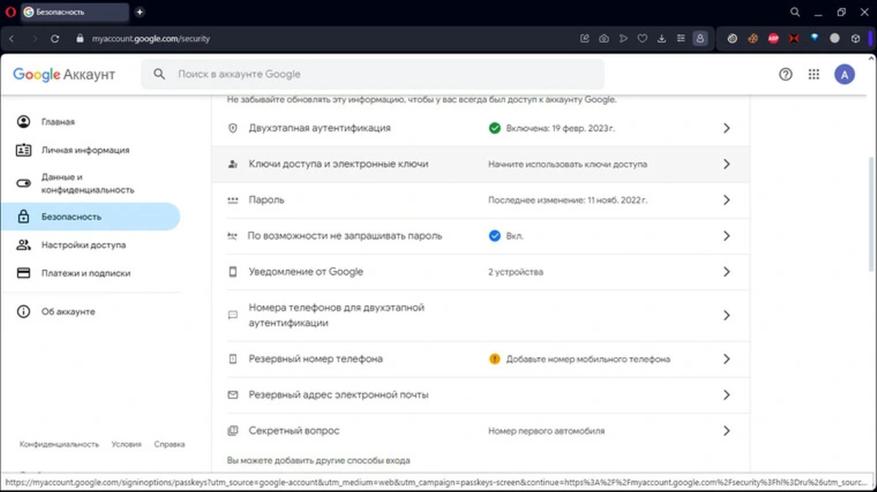Viewport: 877px width, 492px height.
Task: Click the Opera logo menu icon
Action: click(x=10, y=12)
